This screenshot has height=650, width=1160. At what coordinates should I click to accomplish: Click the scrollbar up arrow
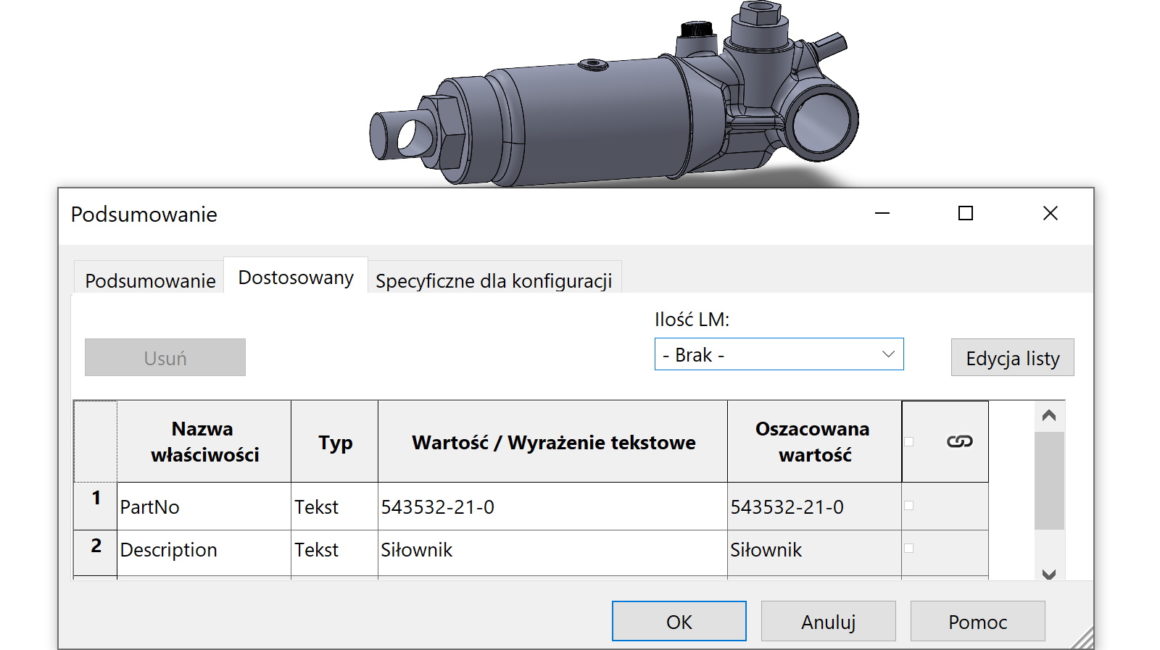(1048, 416)
